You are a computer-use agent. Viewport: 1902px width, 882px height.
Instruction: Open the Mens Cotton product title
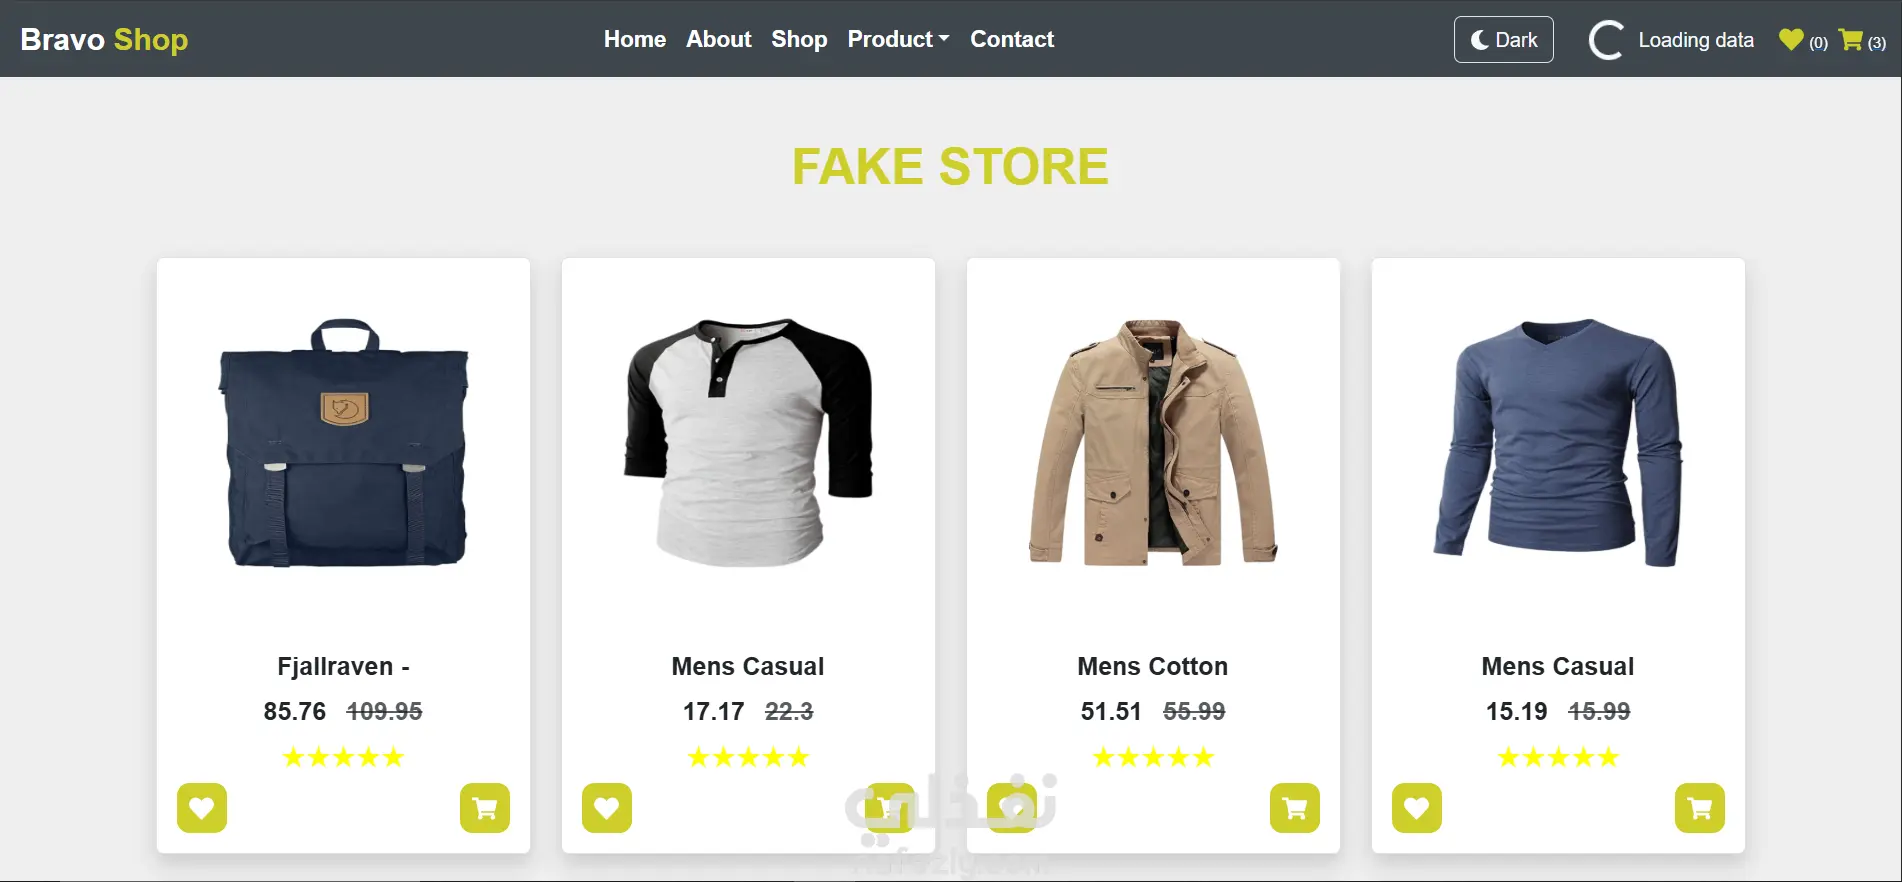(x=1153, y=666)
